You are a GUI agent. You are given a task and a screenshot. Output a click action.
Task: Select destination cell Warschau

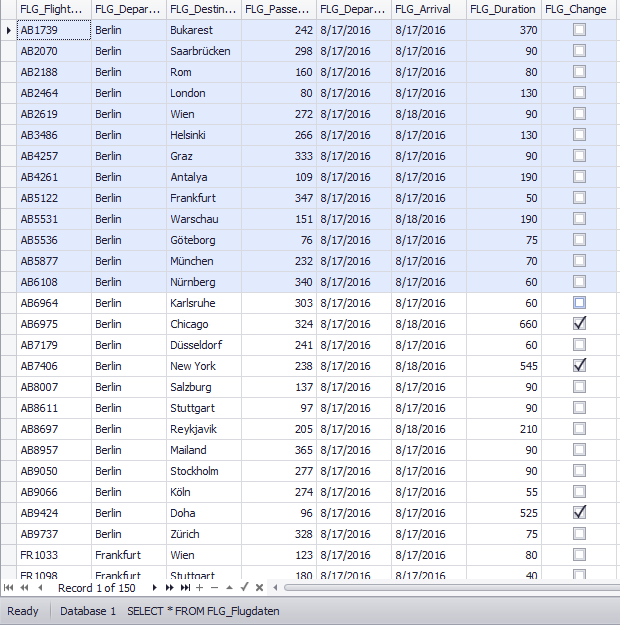204,219
